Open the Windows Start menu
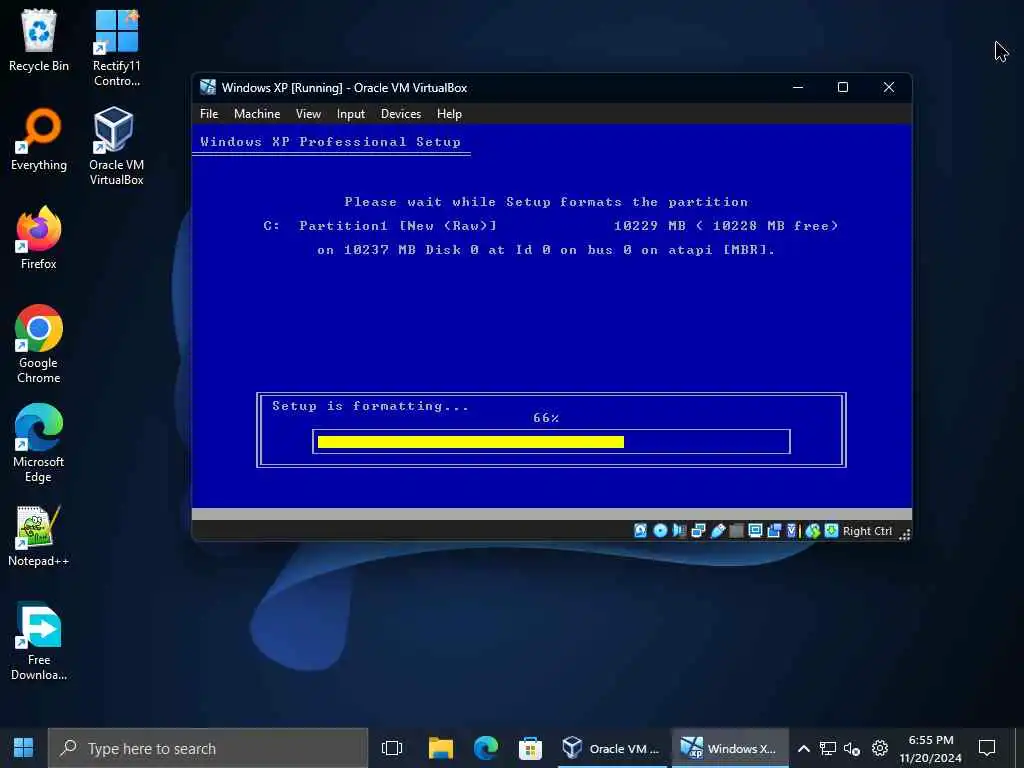 pos(24,748)
